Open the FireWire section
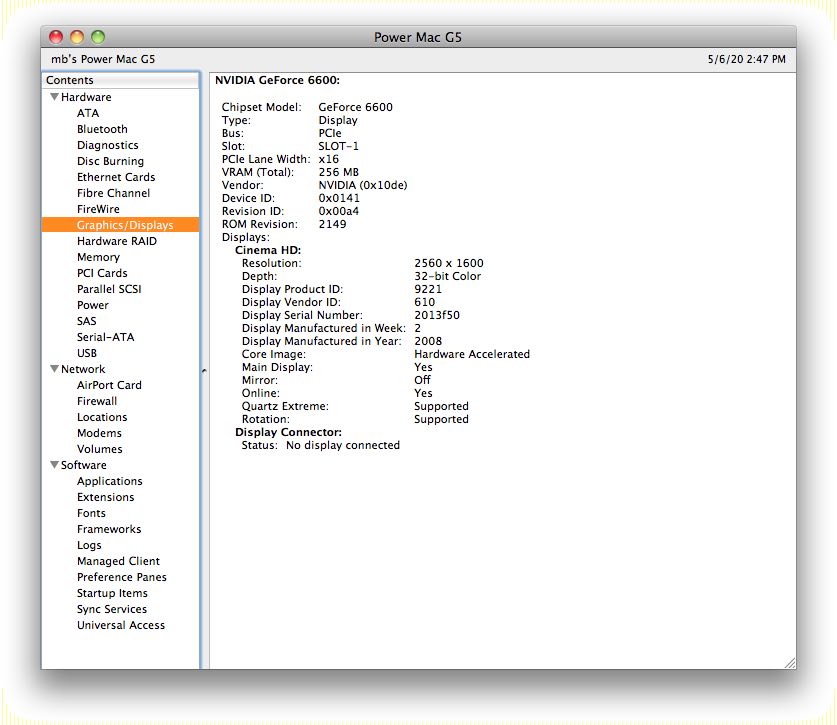This screenshot has width=837, height=725. [x=98, y=209]
